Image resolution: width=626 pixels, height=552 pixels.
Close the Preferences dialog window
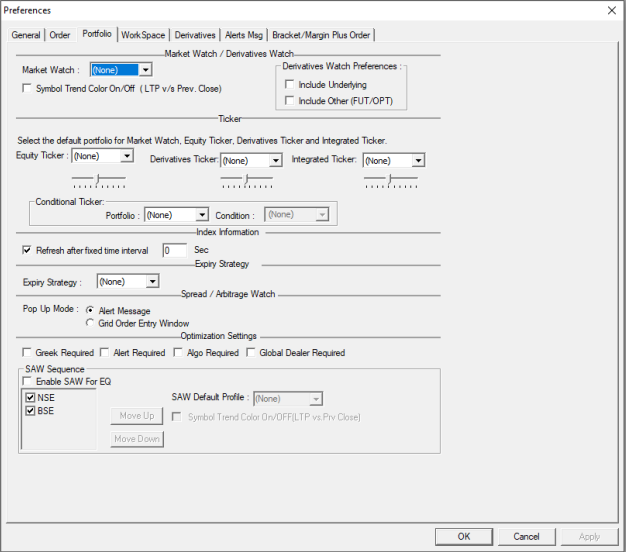611,10
